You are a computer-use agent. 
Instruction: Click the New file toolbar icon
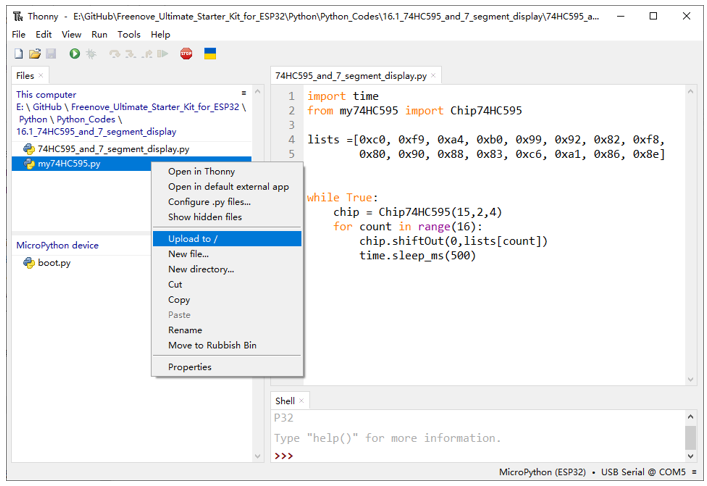18,54
